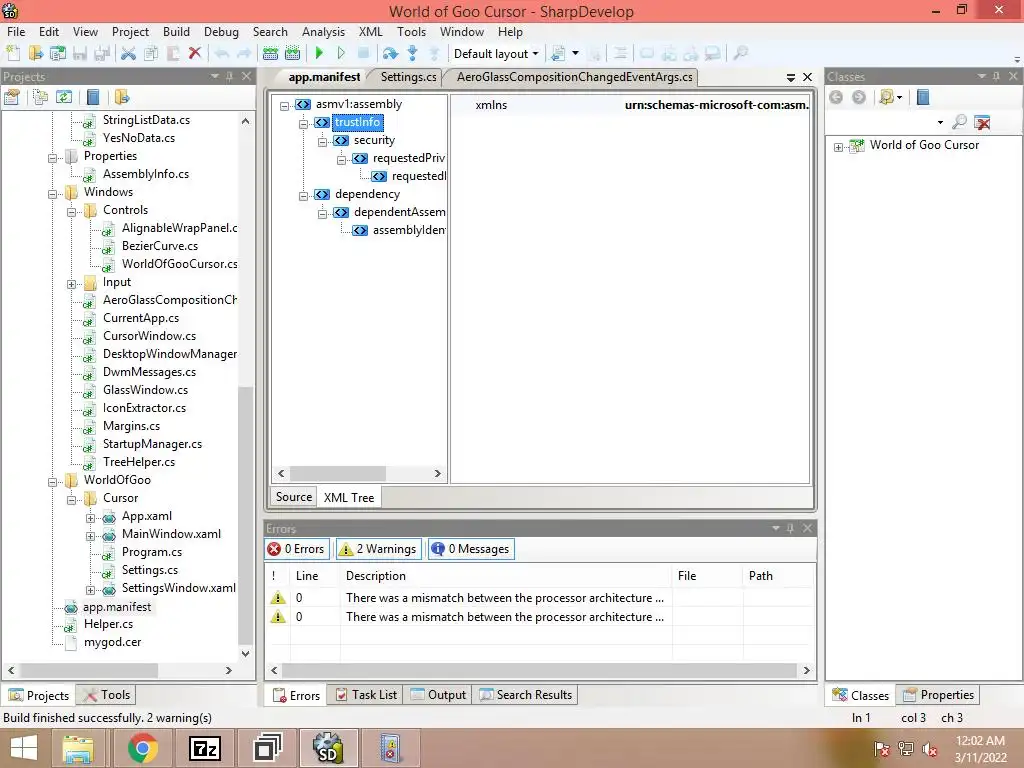This screenshot has width=1024, height=768.
Task: Click the Cut scissors toolbar icon
Action: [x=129, y=54]
